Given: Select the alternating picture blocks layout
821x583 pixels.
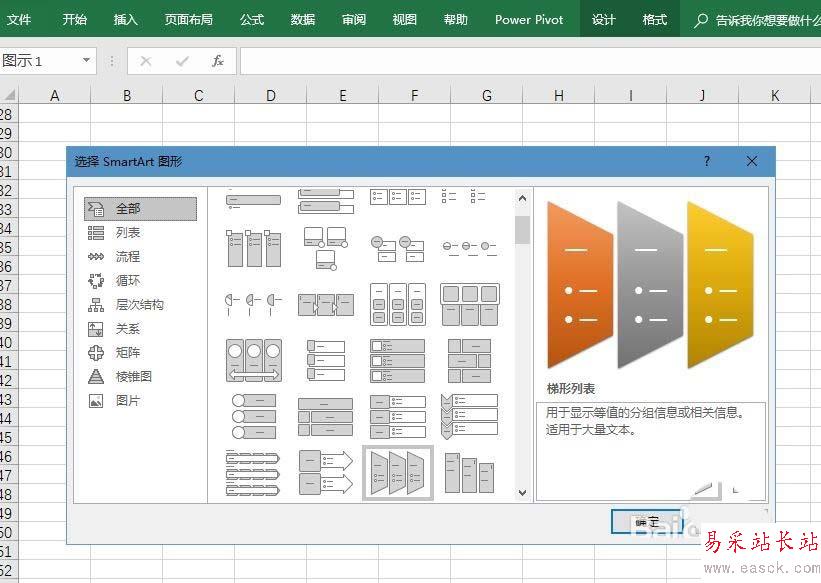Looking at the screenshot, I should [470, 360].
